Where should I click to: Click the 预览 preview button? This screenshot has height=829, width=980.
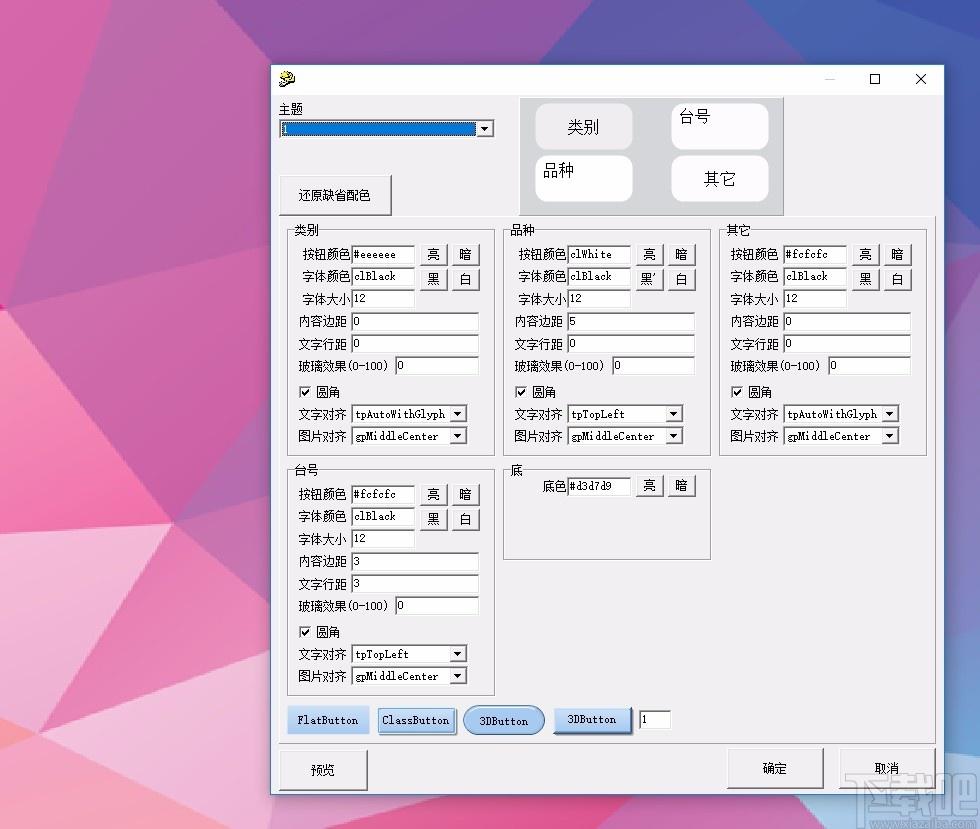click(x=323, y=770)
